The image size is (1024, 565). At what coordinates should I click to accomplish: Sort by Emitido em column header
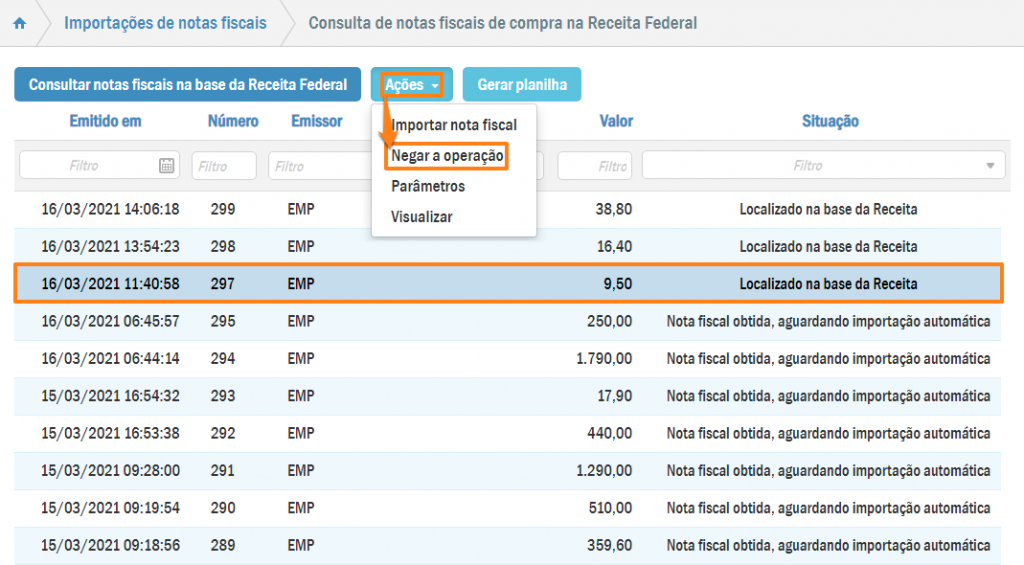[x=105, y=121]
